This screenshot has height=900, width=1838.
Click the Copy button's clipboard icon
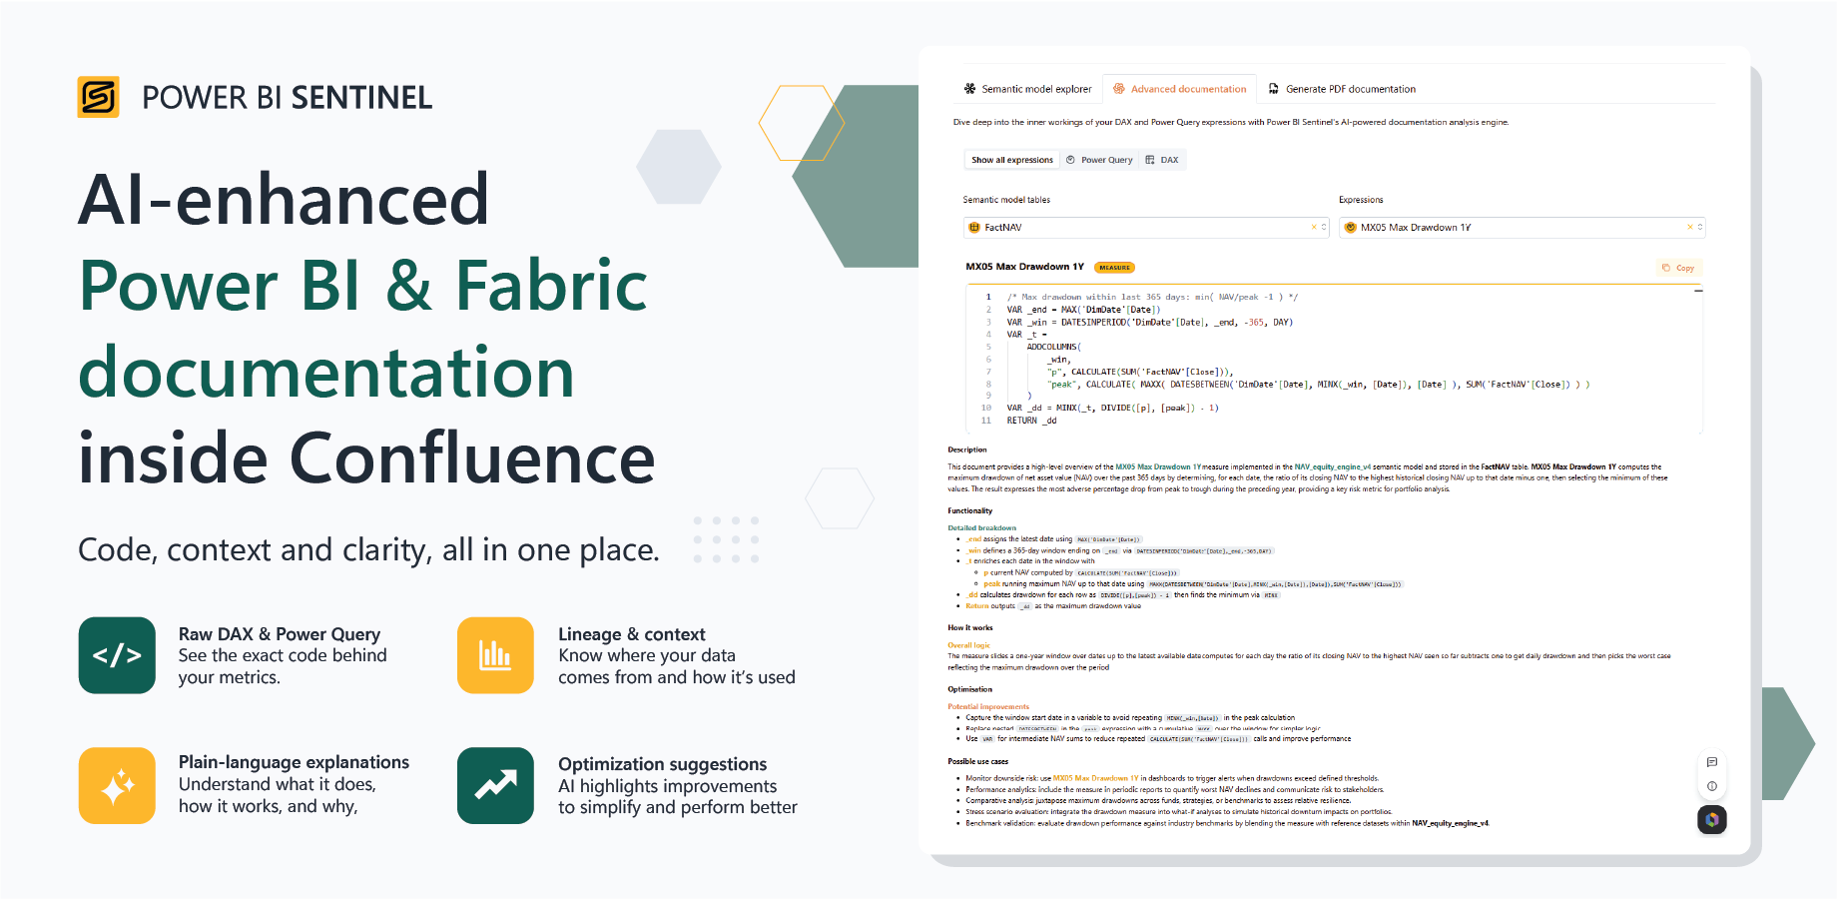1665,268
